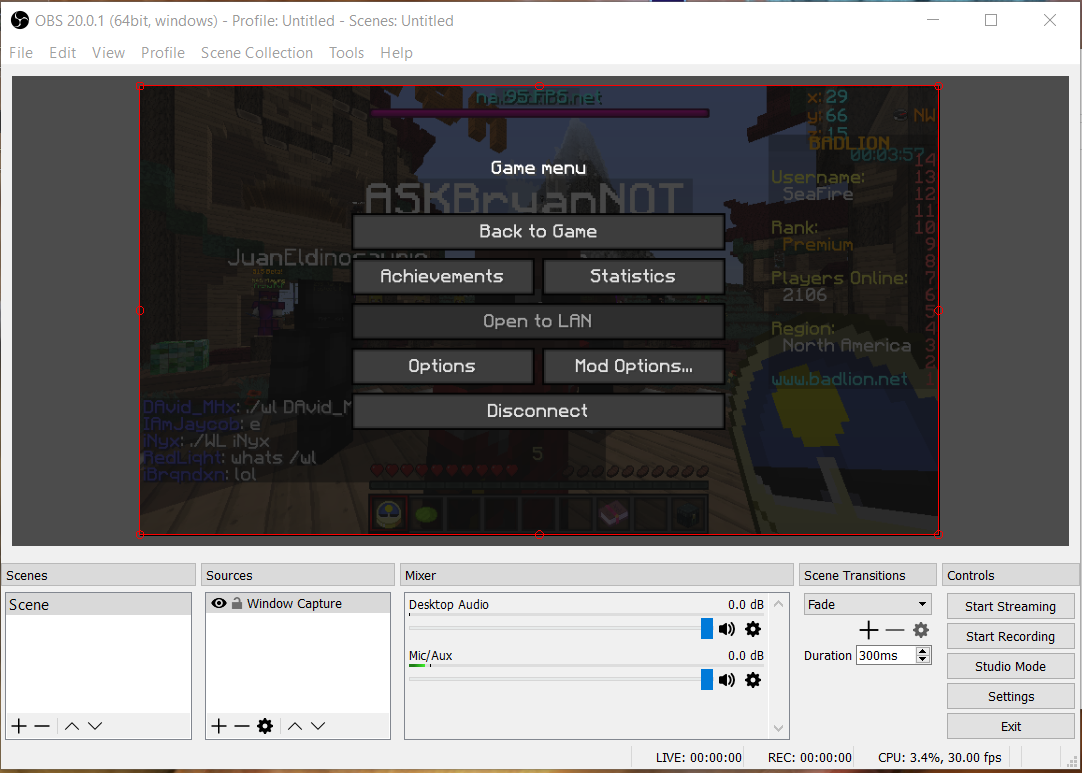Viewport: 1082px width, 773px height.
Task: Click the Options button in preview
Action: point(442,366)
